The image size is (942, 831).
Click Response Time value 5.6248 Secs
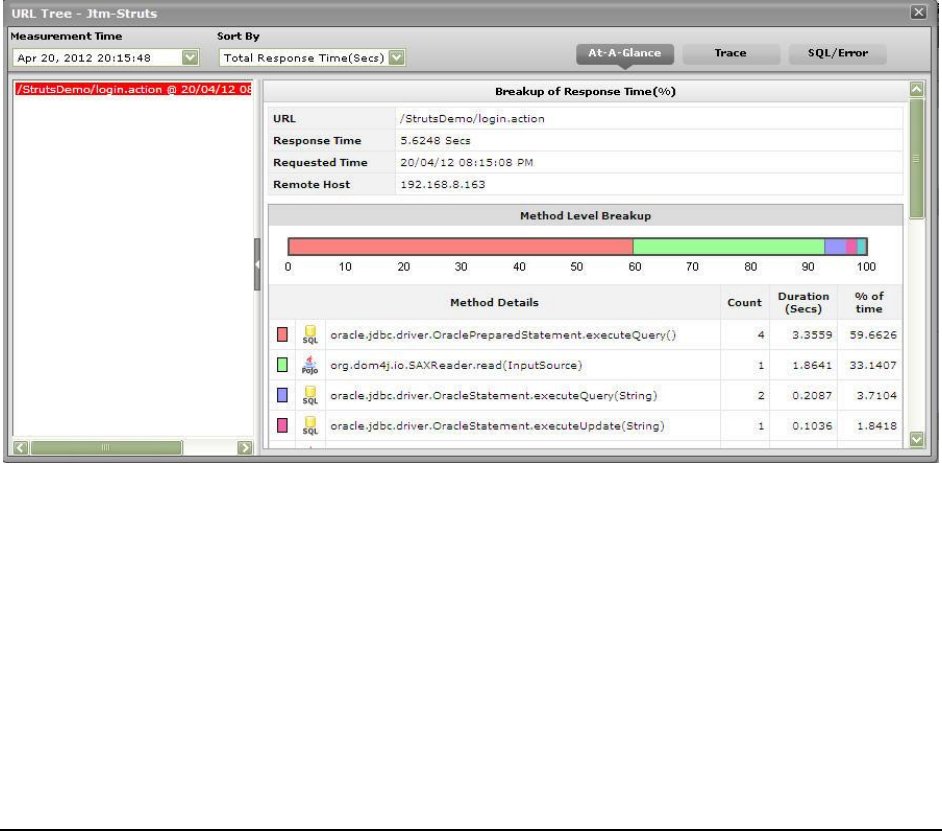click(436, 141)
